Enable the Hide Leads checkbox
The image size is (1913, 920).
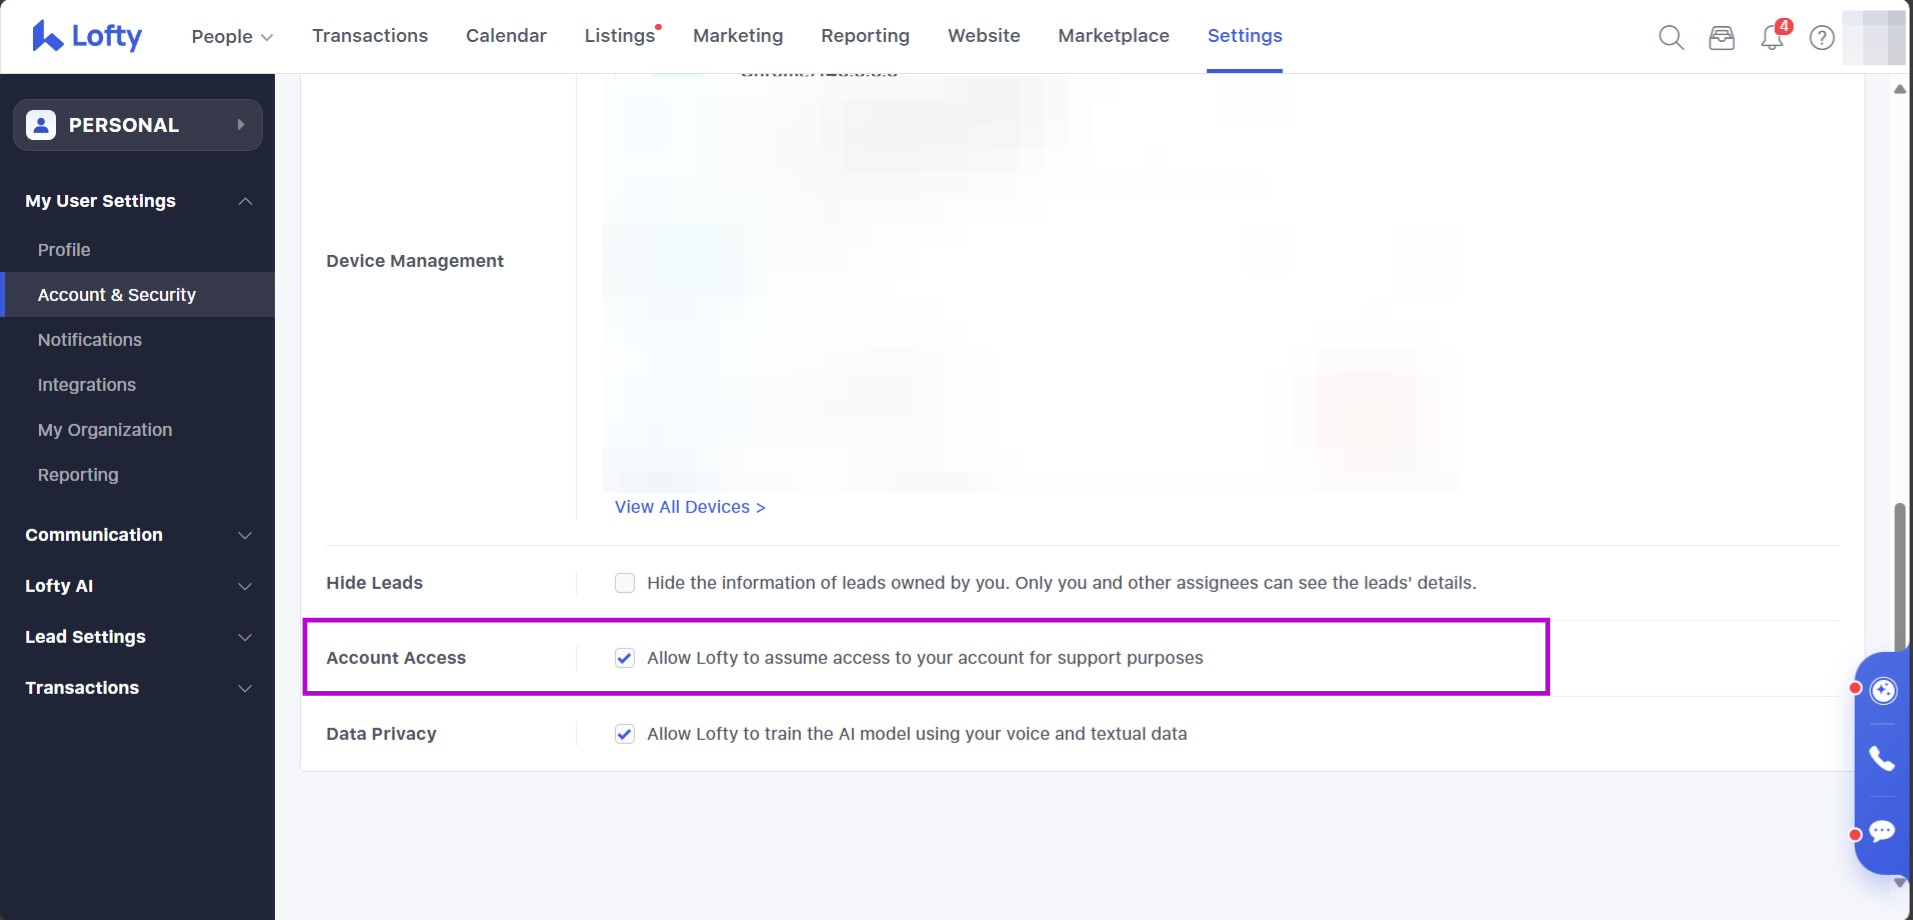[x=625, y=583]
